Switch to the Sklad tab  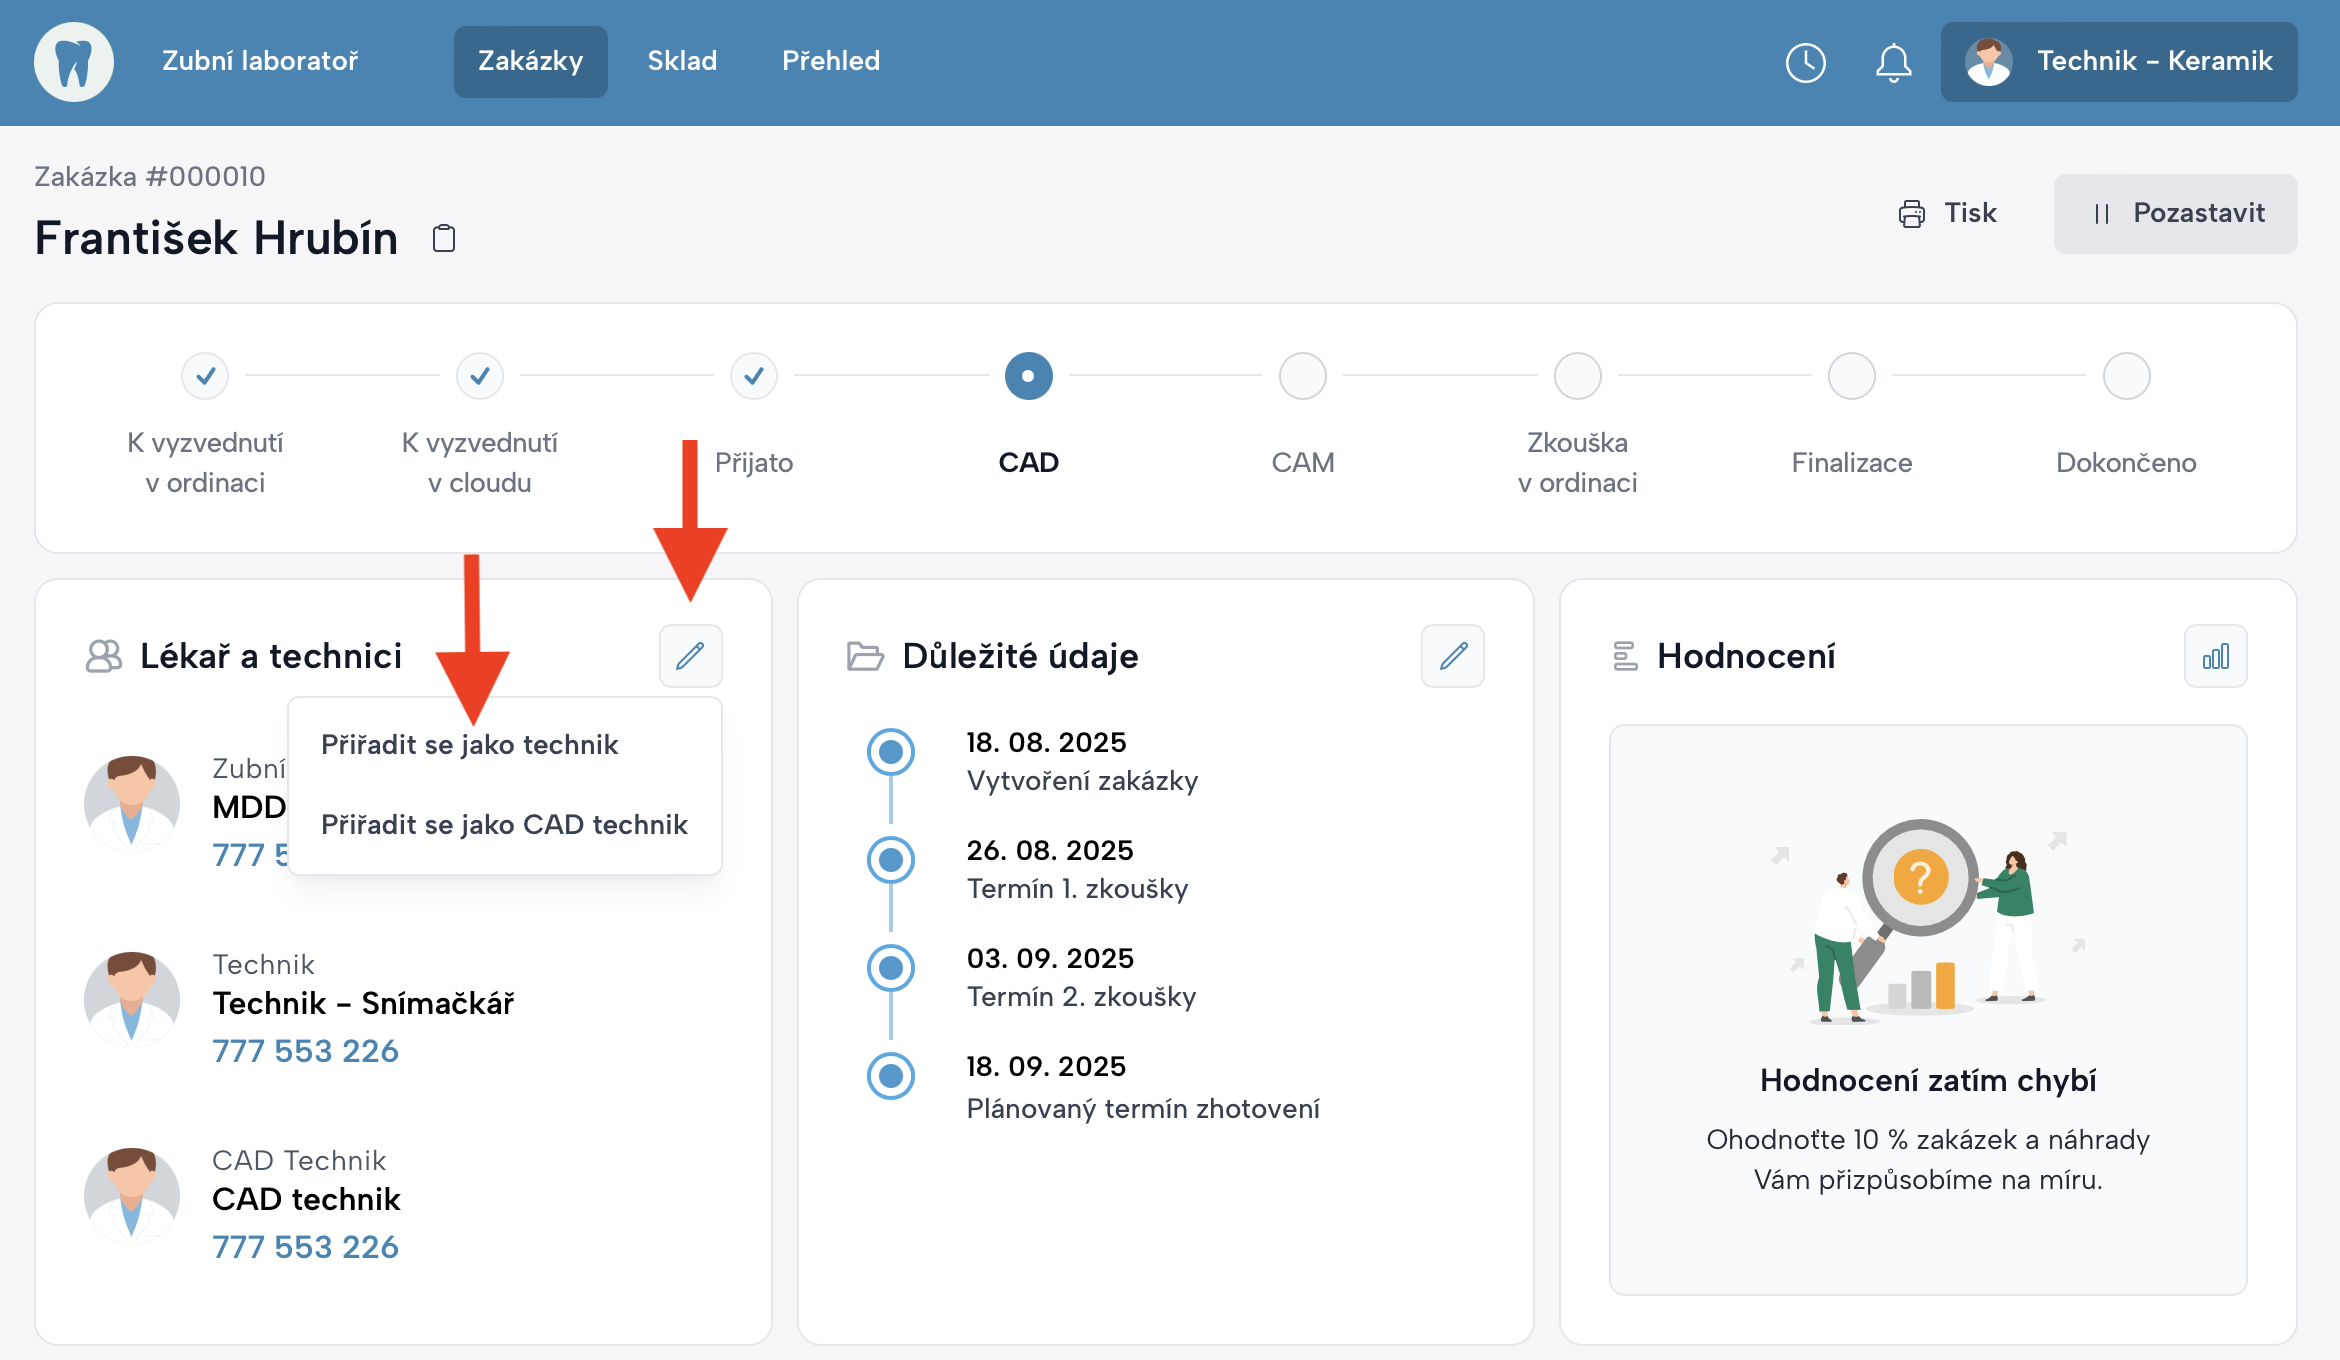click(682, 61)
